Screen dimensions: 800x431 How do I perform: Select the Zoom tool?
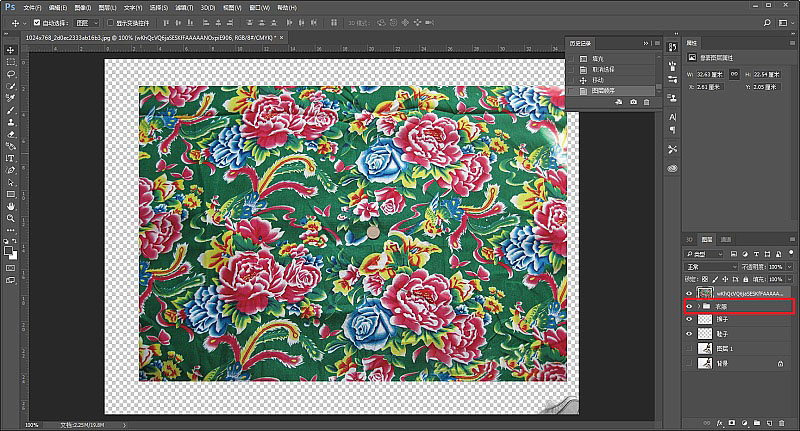coord(10,218)
